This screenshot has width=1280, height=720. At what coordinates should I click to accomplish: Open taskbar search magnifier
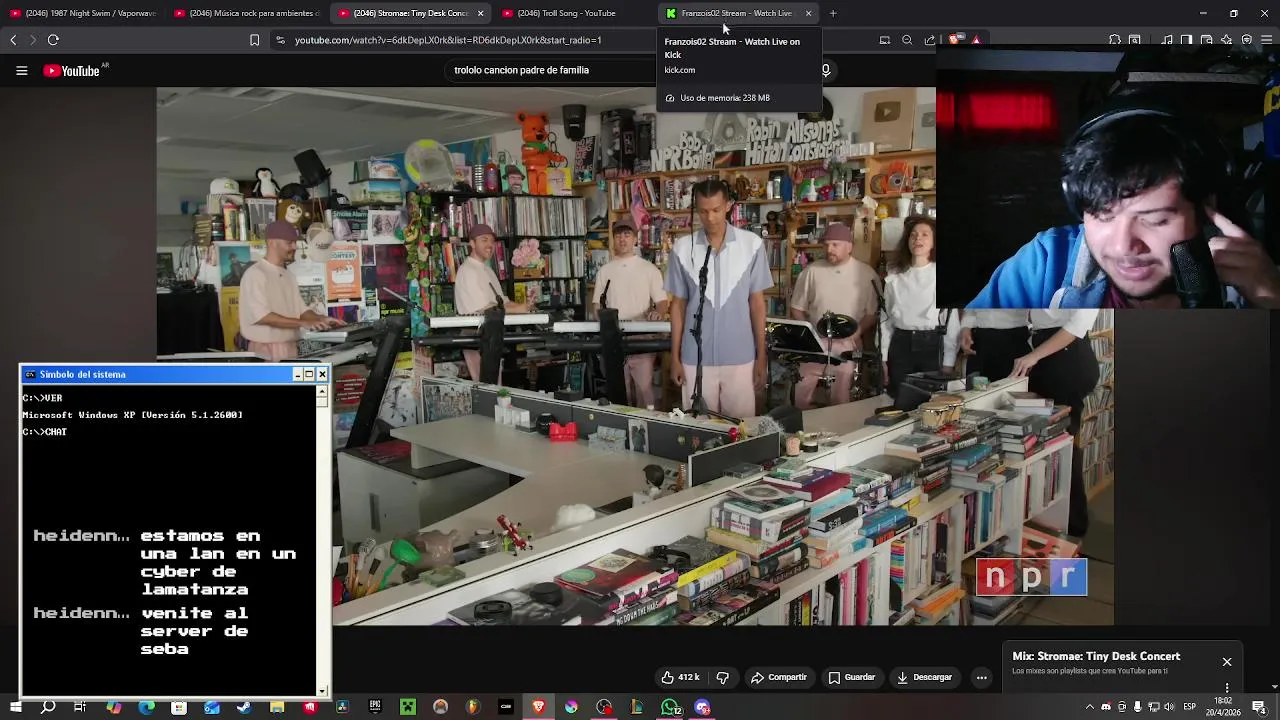point(48,708)
